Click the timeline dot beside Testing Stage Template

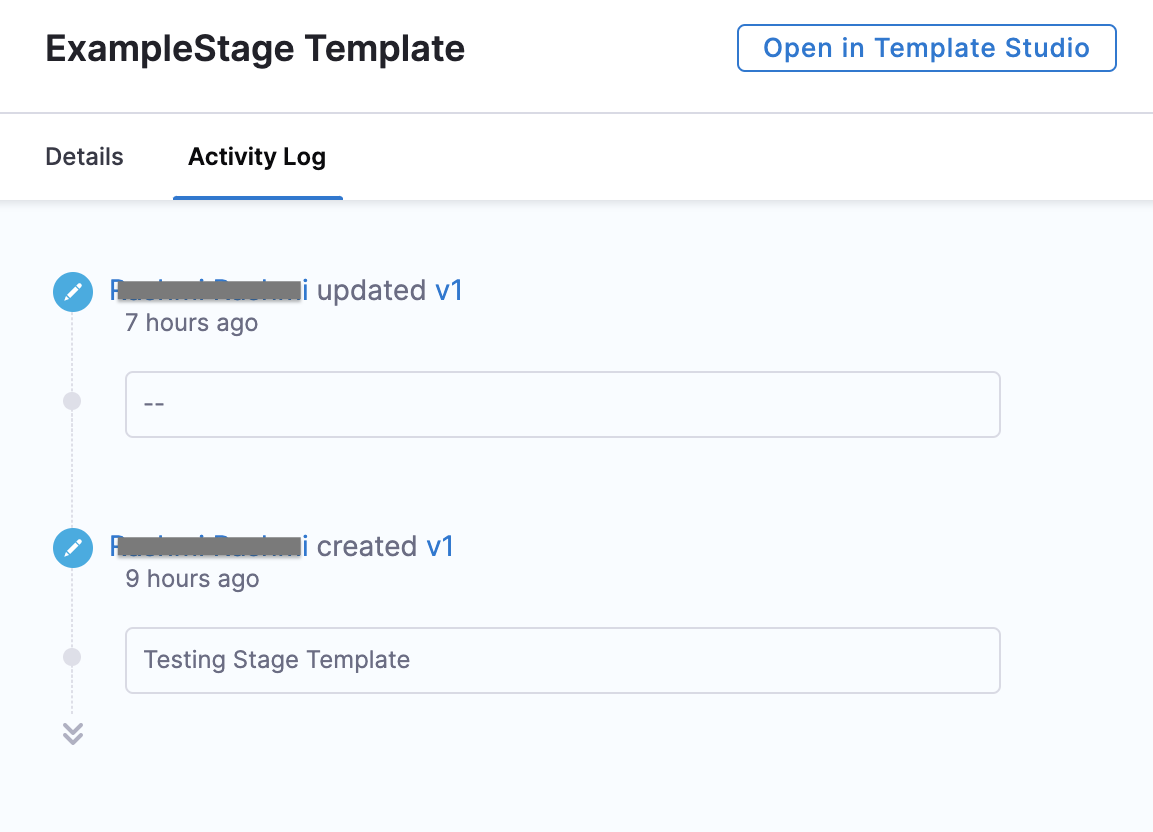coord(72,657)
